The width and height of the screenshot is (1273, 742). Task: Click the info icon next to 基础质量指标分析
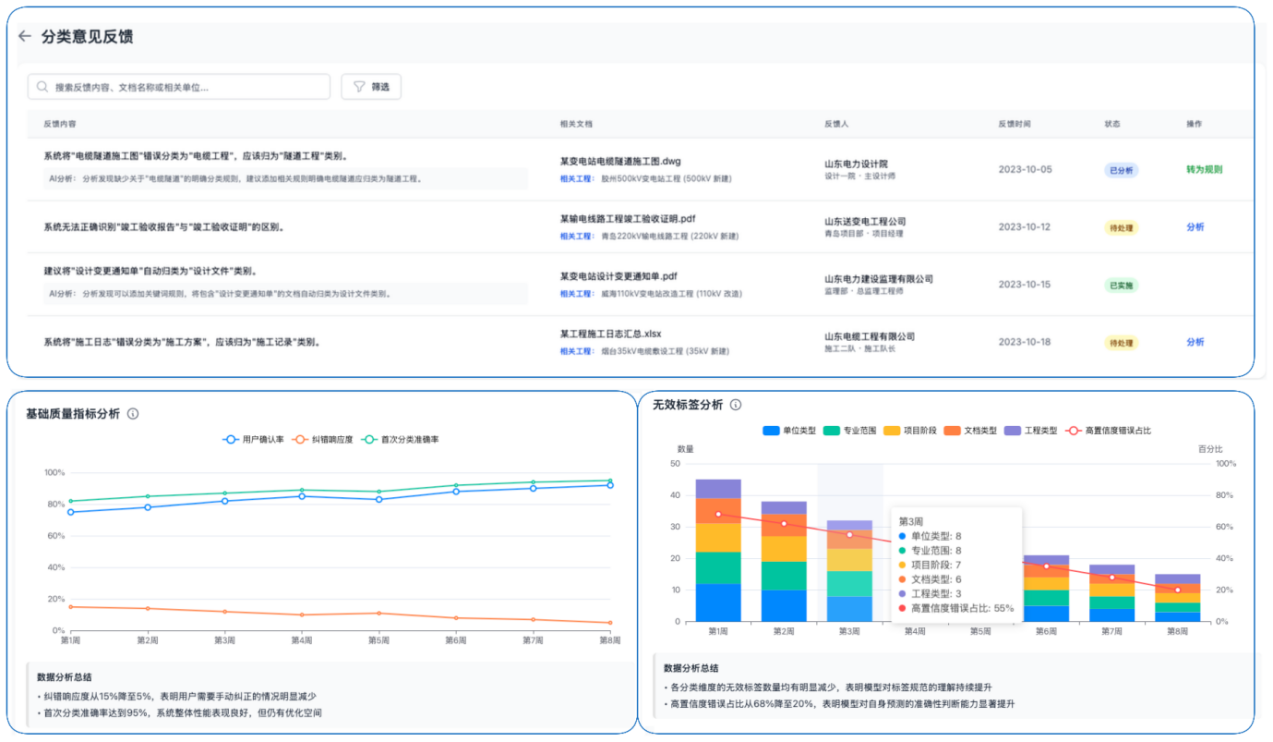click(133, 413)
